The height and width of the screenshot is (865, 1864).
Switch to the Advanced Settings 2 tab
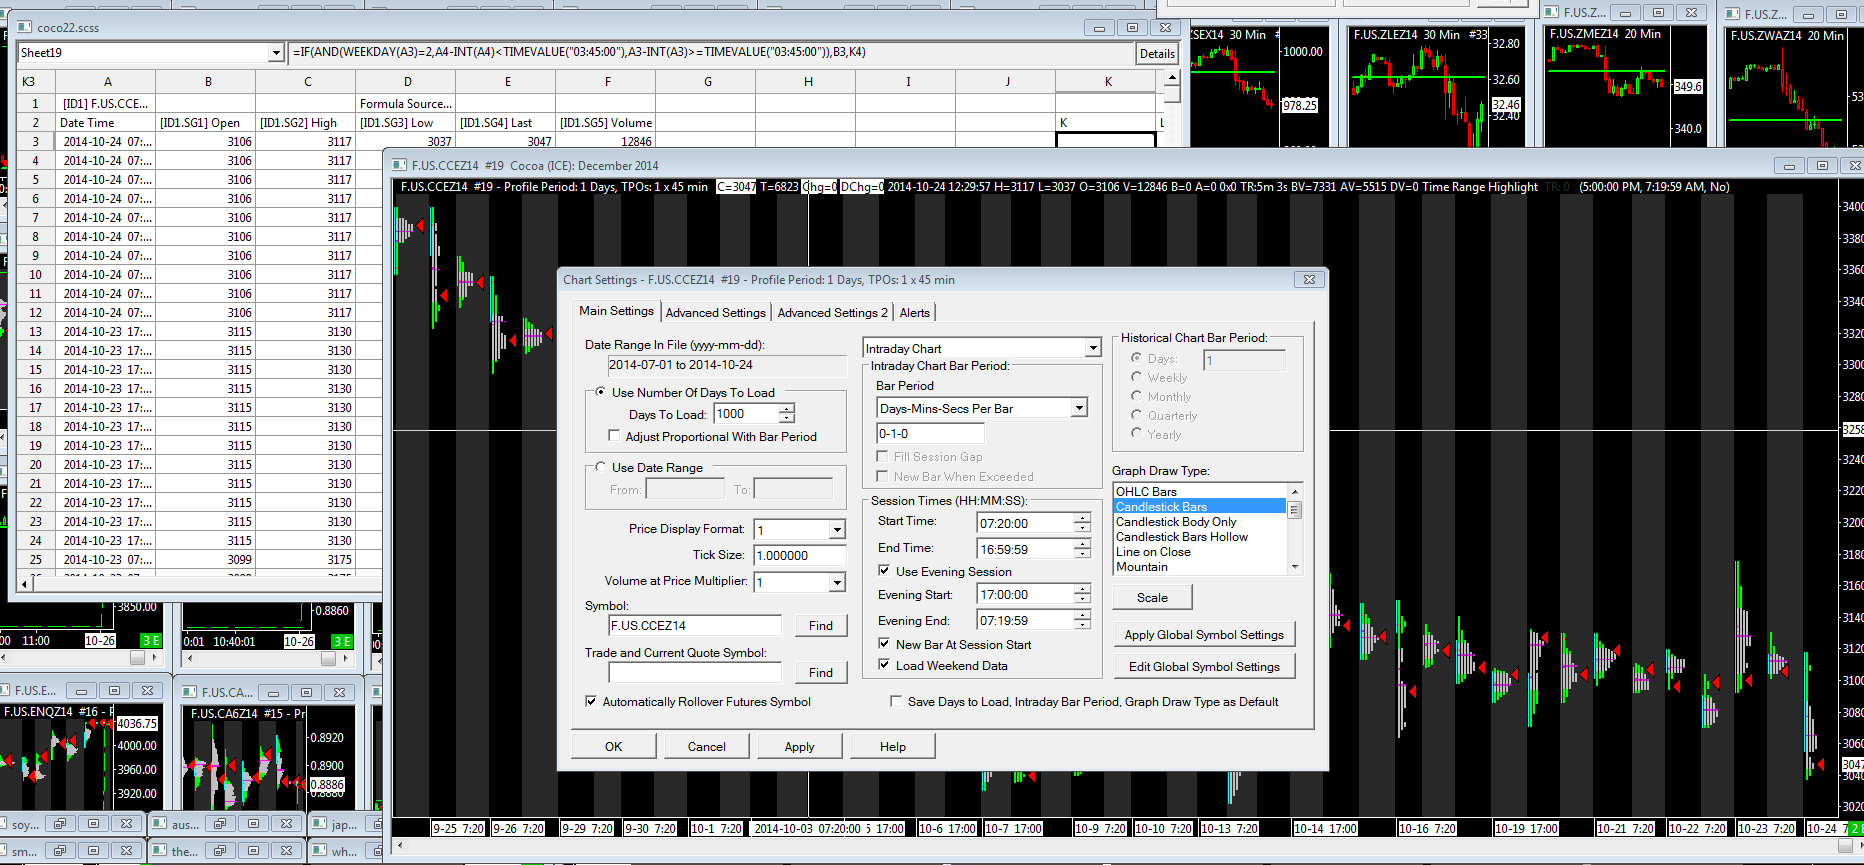tap(832, 313)
